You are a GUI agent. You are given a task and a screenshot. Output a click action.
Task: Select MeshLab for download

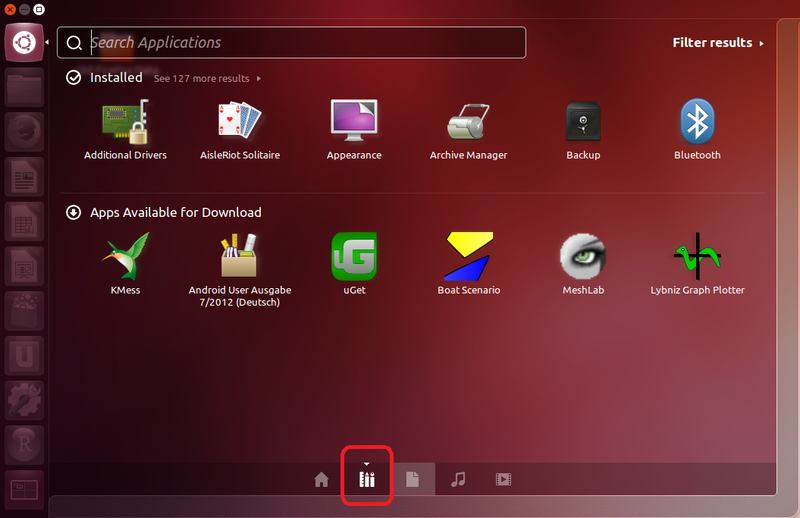583,264
